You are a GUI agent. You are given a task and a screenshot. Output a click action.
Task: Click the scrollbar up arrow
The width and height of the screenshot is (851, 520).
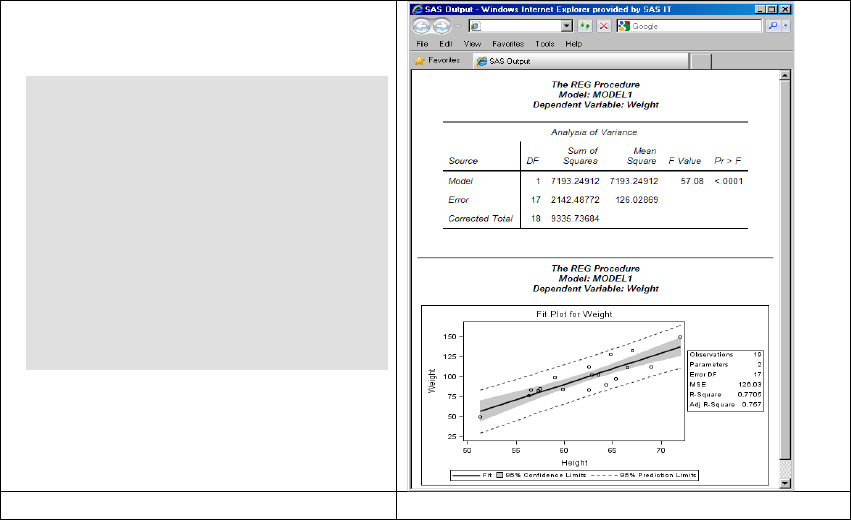pos(785,76)
